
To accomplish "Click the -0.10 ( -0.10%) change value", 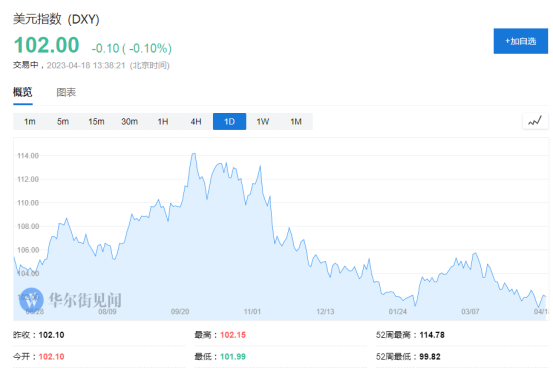I will coord(132,48).
